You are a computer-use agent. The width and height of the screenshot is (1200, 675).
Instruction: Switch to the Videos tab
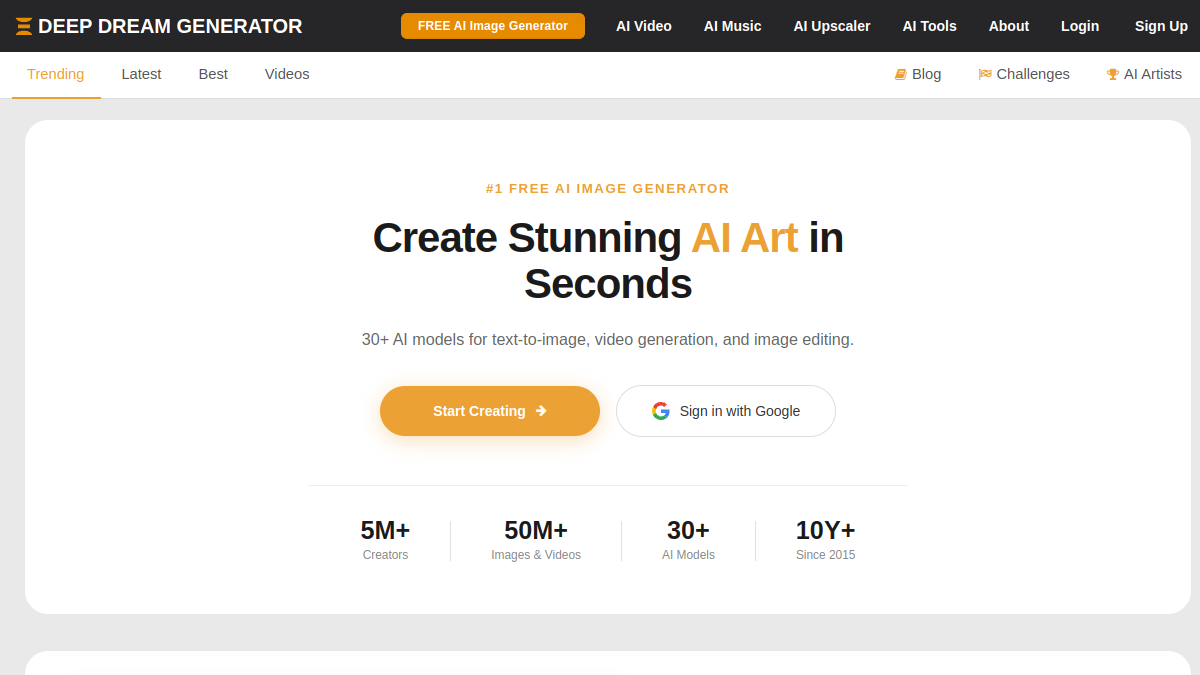(x=287, y=74)
